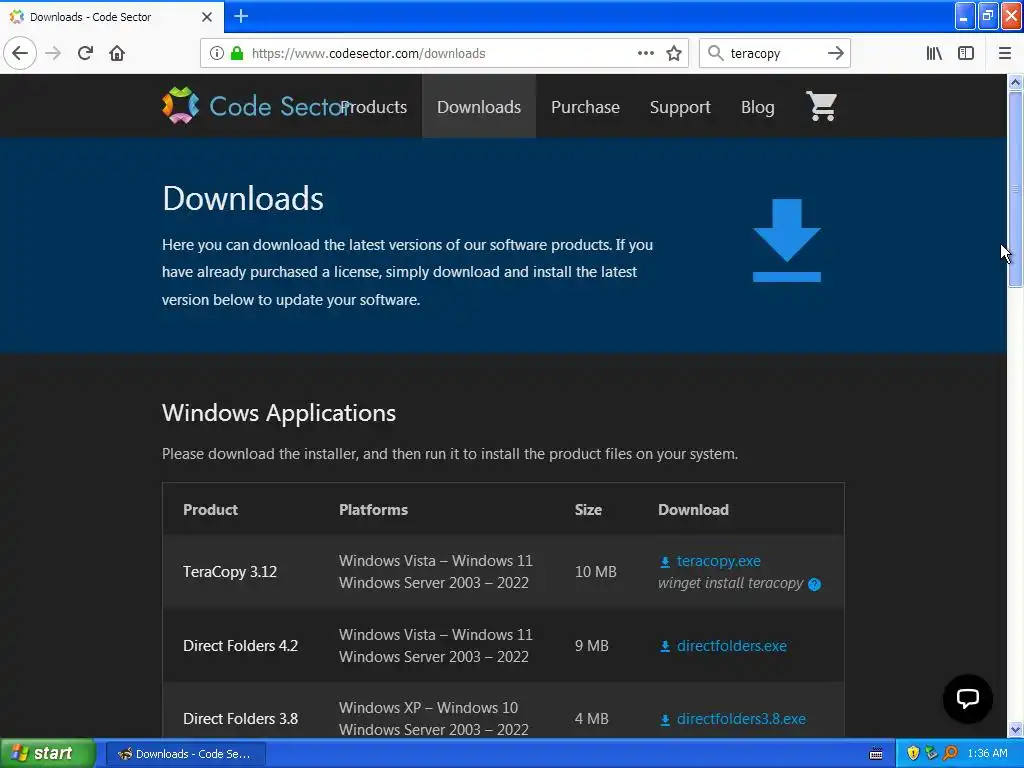
Task: Click the Size column header
Action: [588, 510]
